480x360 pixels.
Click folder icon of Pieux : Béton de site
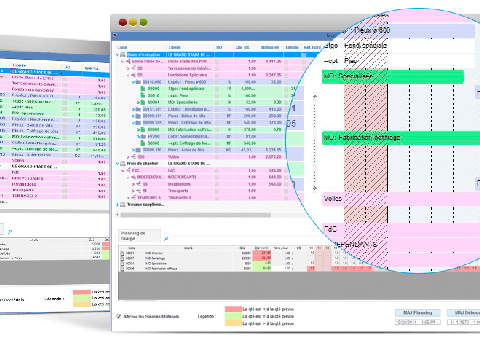(138, 116)
